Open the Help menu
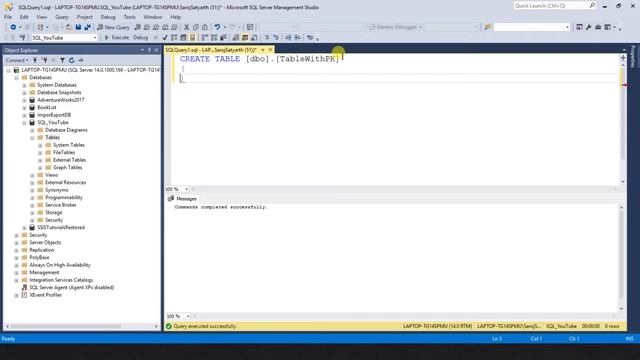The width and height of the screenshot is (640, 360). [x=176, y=17]
